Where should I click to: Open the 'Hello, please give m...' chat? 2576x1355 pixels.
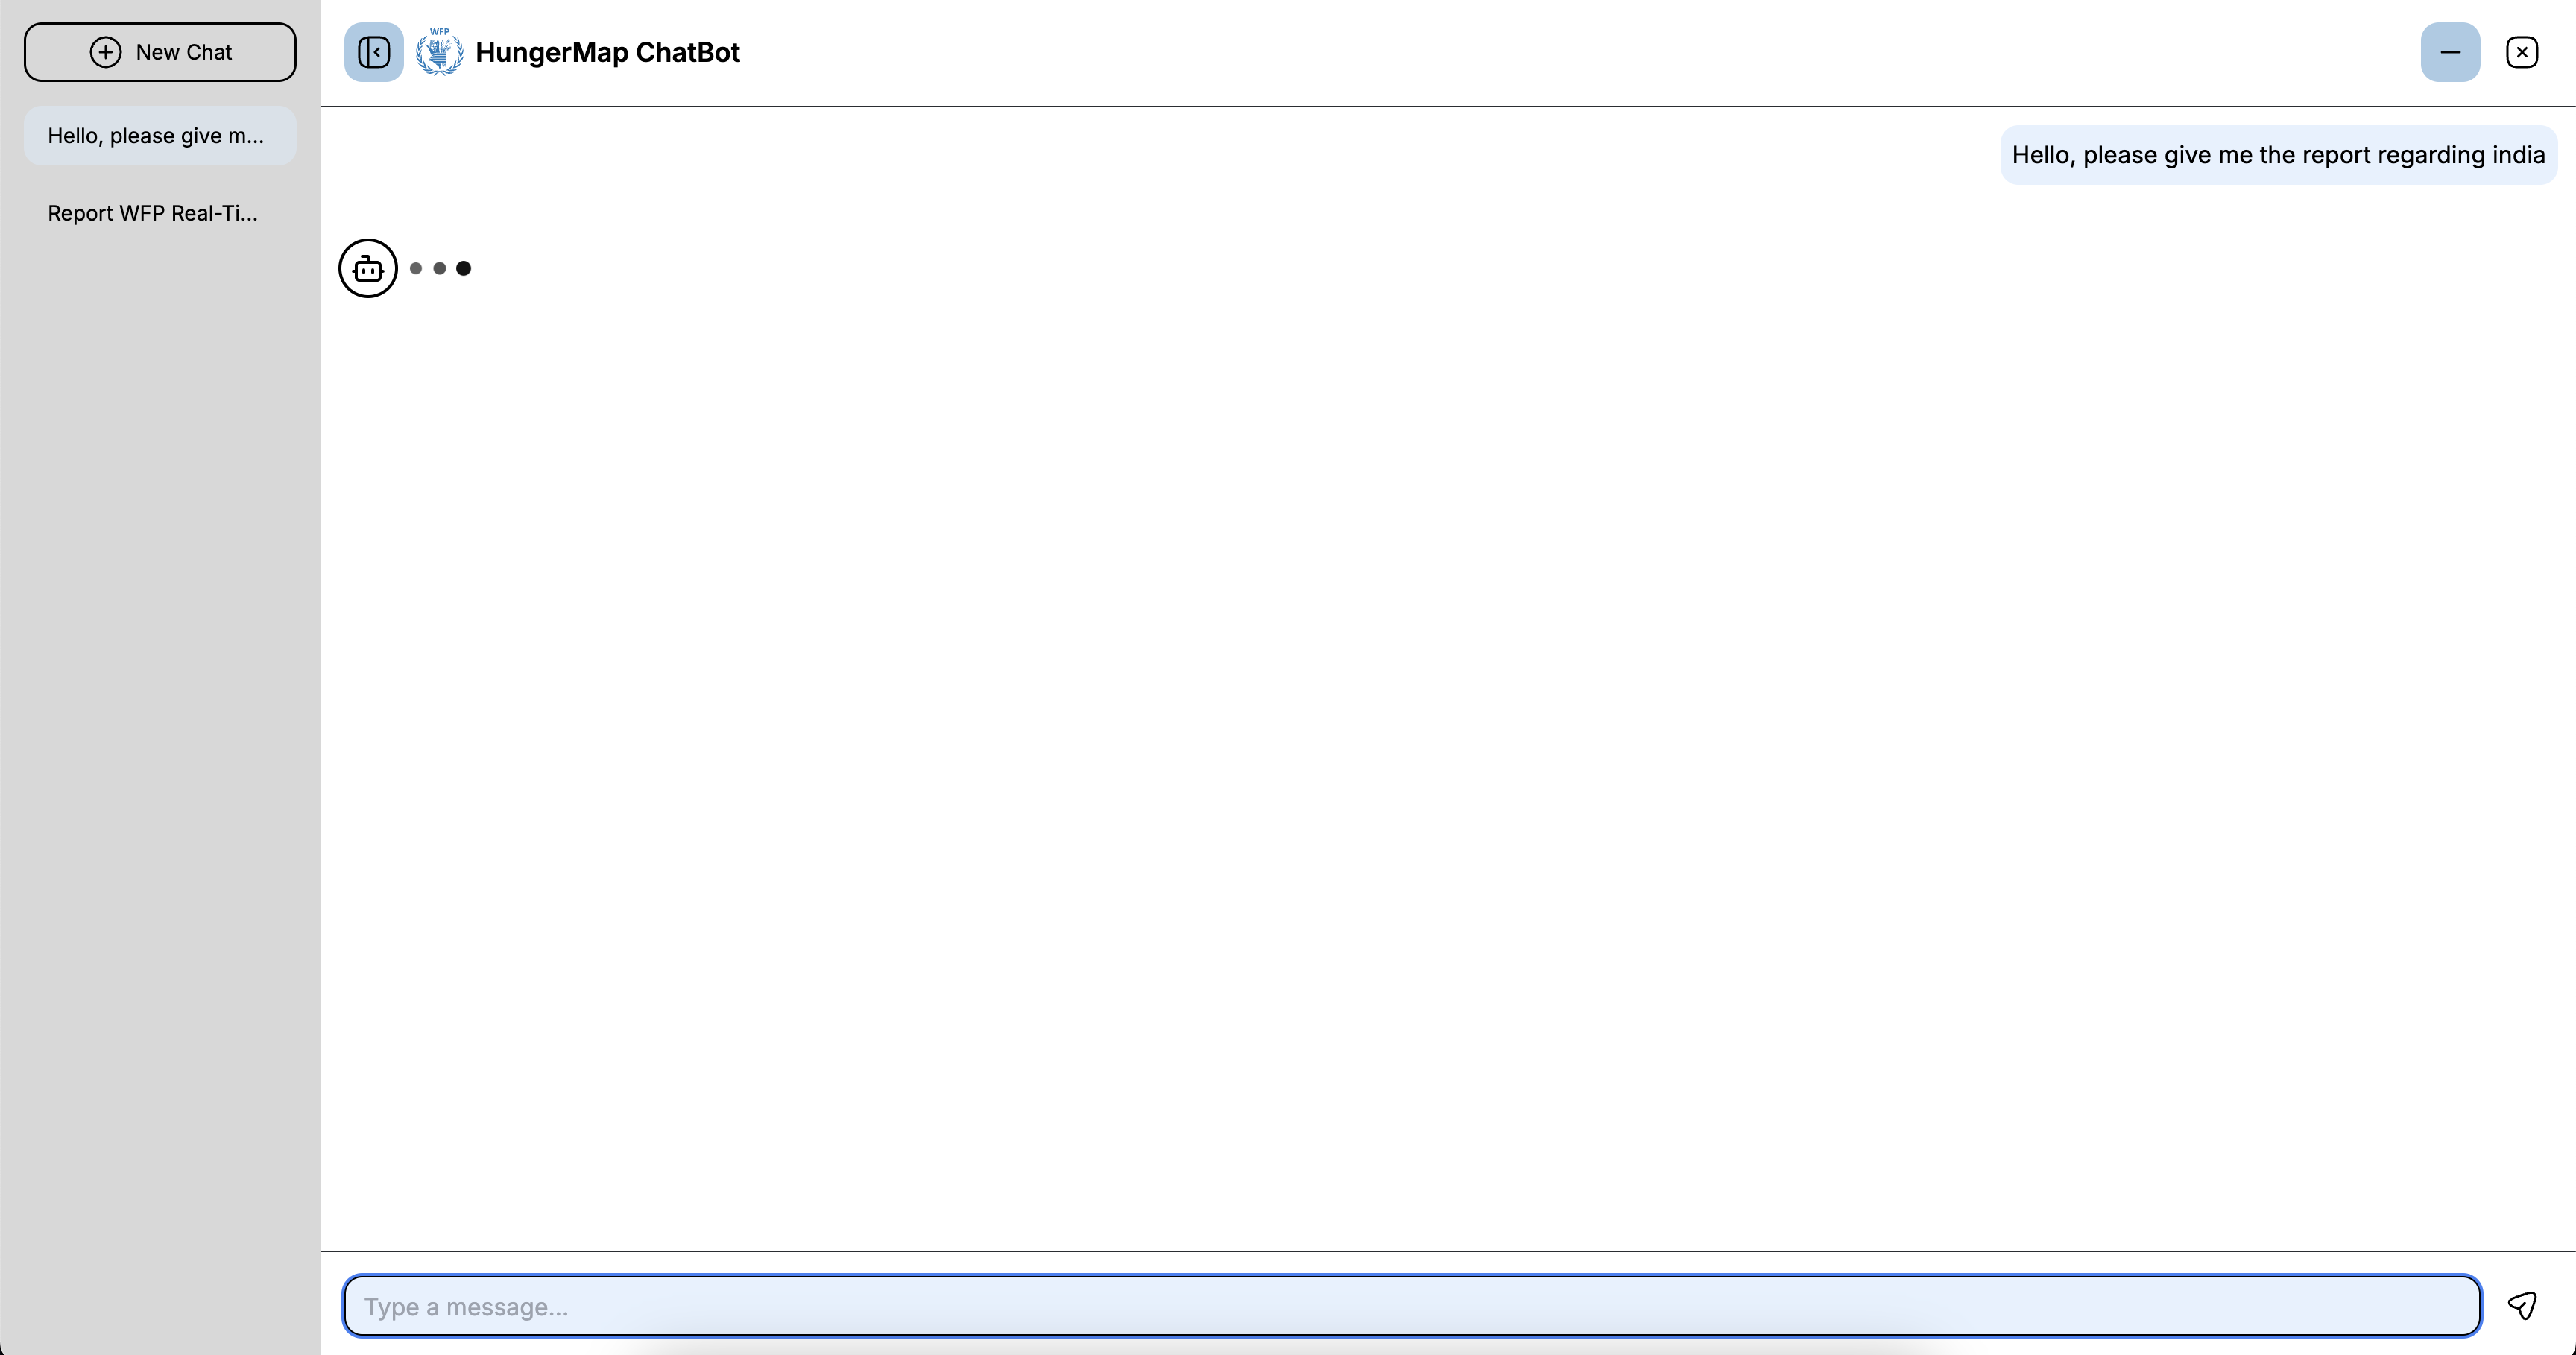[155, 135]
